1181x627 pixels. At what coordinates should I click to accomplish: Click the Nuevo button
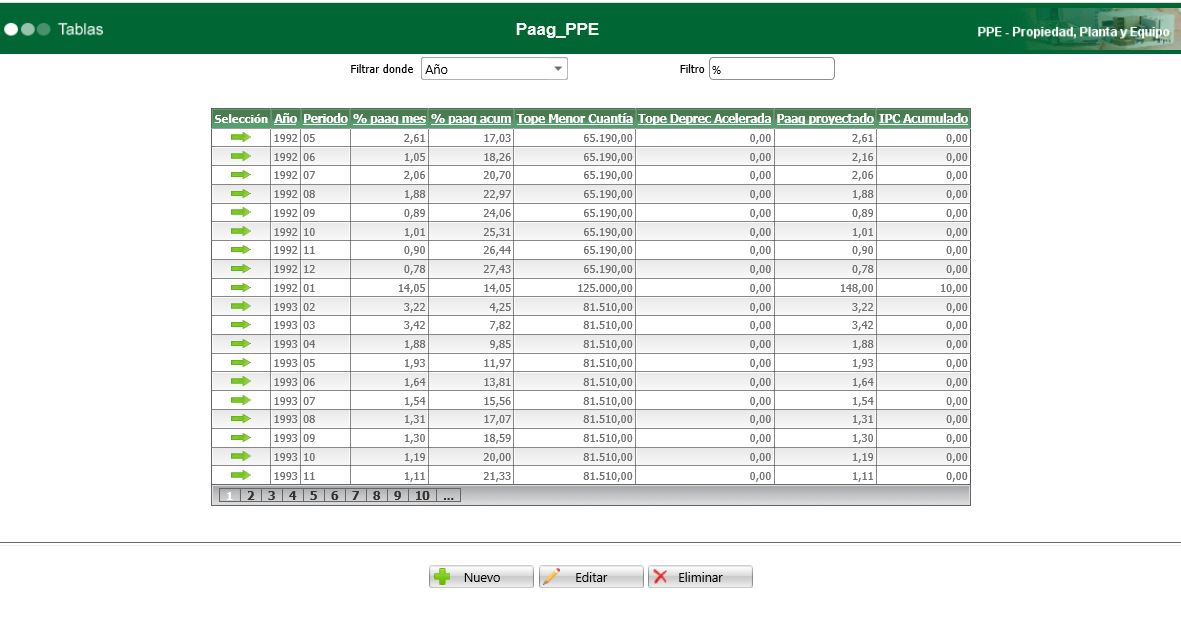(481, 577)
